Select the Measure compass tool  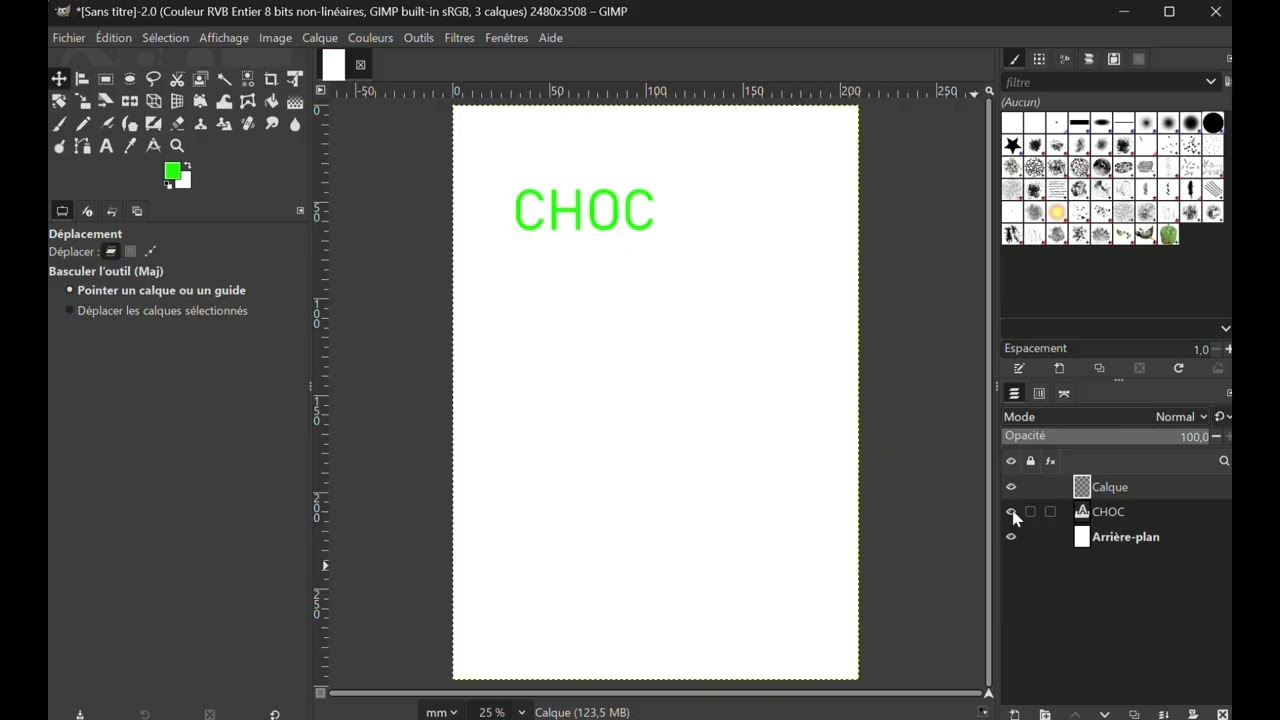click(153, 146)
